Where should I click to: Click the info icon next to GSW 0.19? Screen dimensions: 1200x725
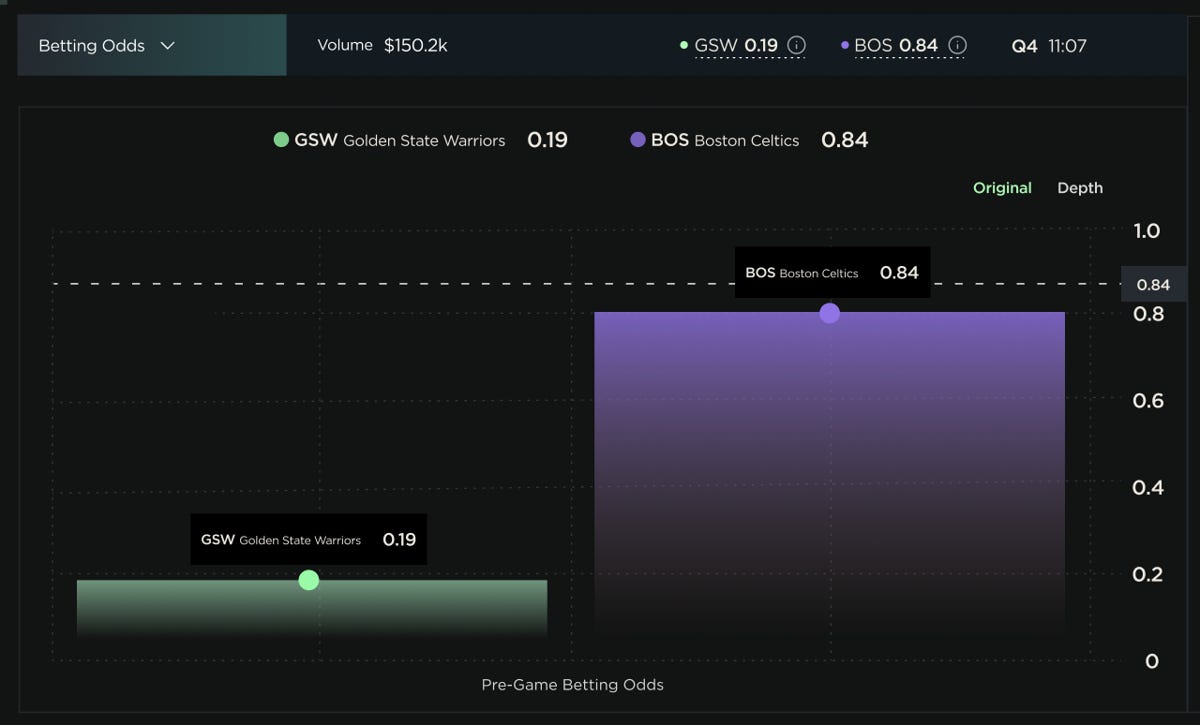tap(796, 45)
